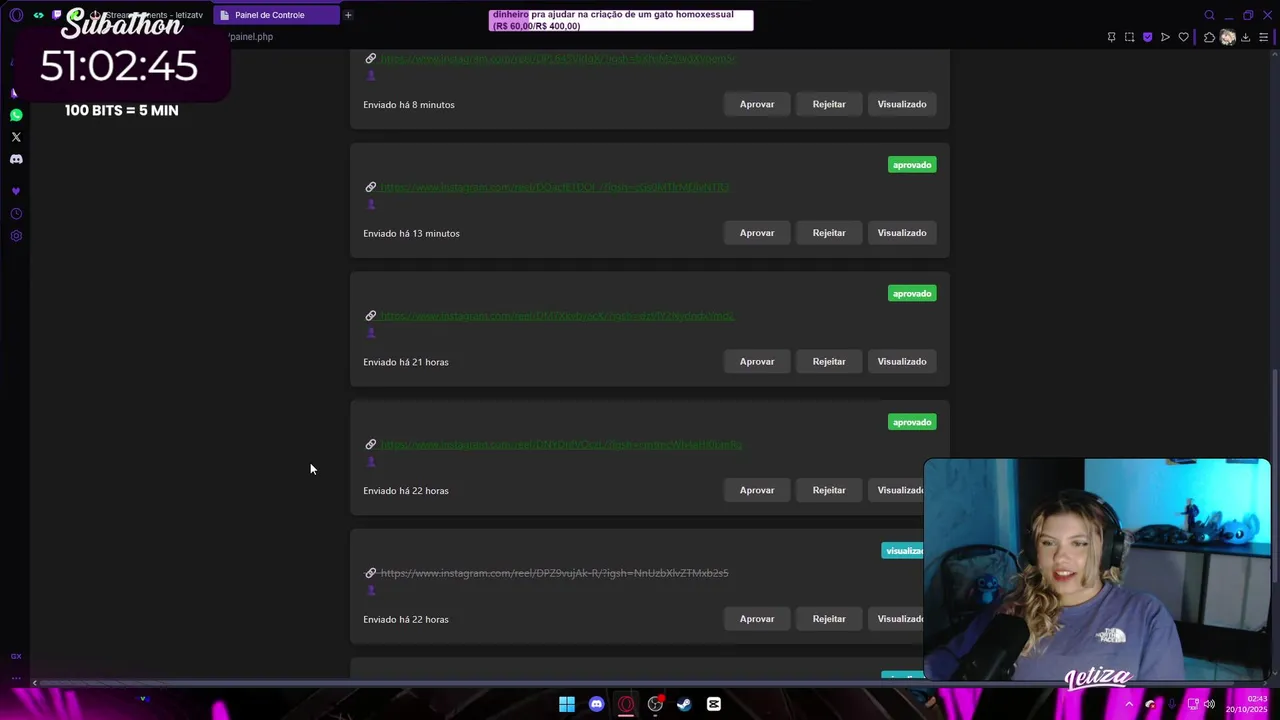Open the reel link in the 8-minute-old card

pyautogui.click(x=557, y=59)
